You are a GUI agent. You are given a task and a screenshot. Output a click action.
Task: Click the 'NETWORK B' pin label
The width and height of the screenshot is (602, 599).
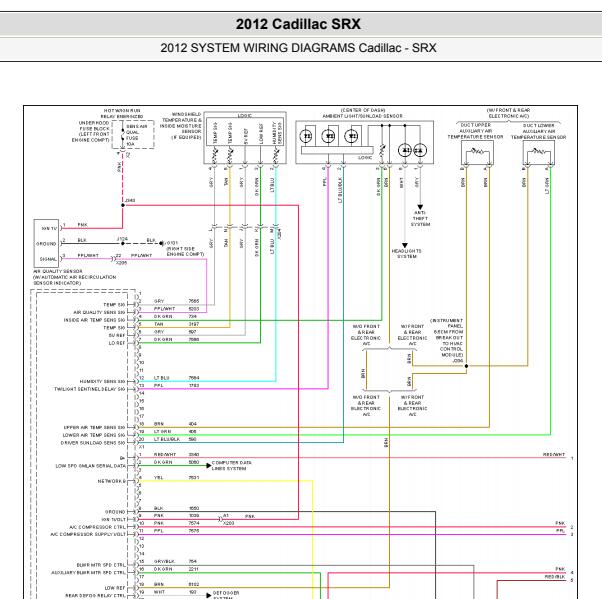click(x=112, y=481)
